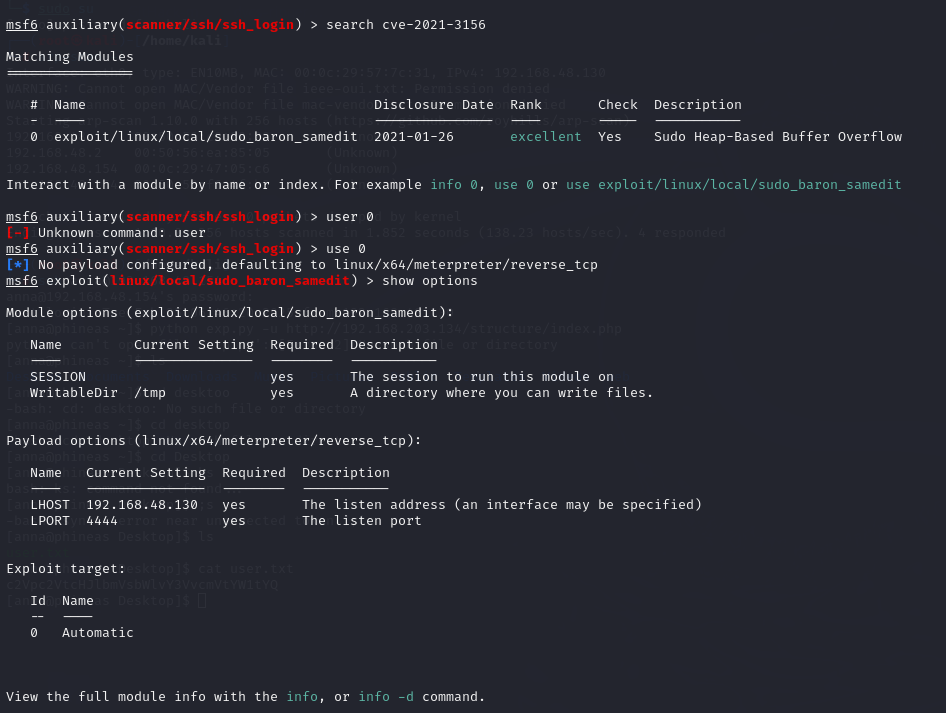Click the green 'use 0' hint text
Screen dimensions: 946x713
pos(513,185)
